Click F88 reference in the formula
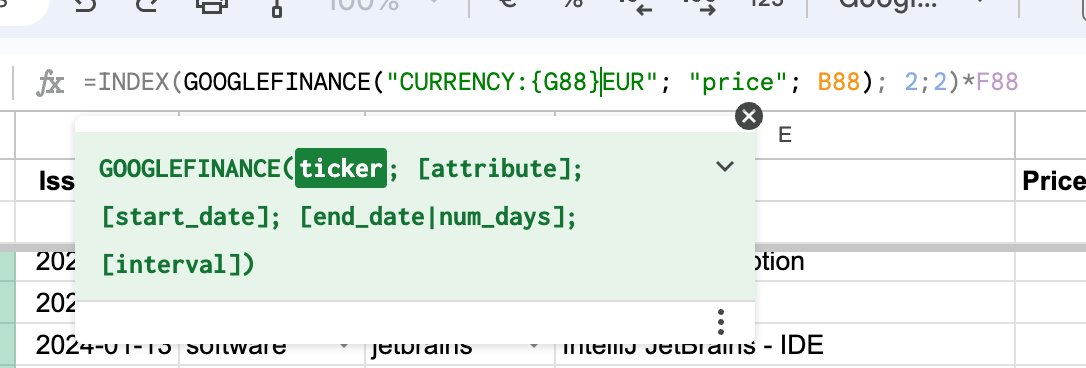1086x368 pixels. [x=997, y=83]
